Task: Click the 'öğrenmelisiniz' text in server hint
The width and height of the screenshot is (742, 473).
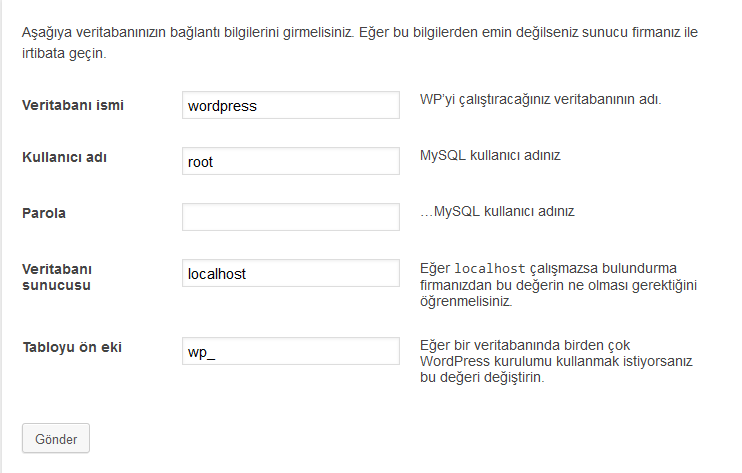Action: 466,301
